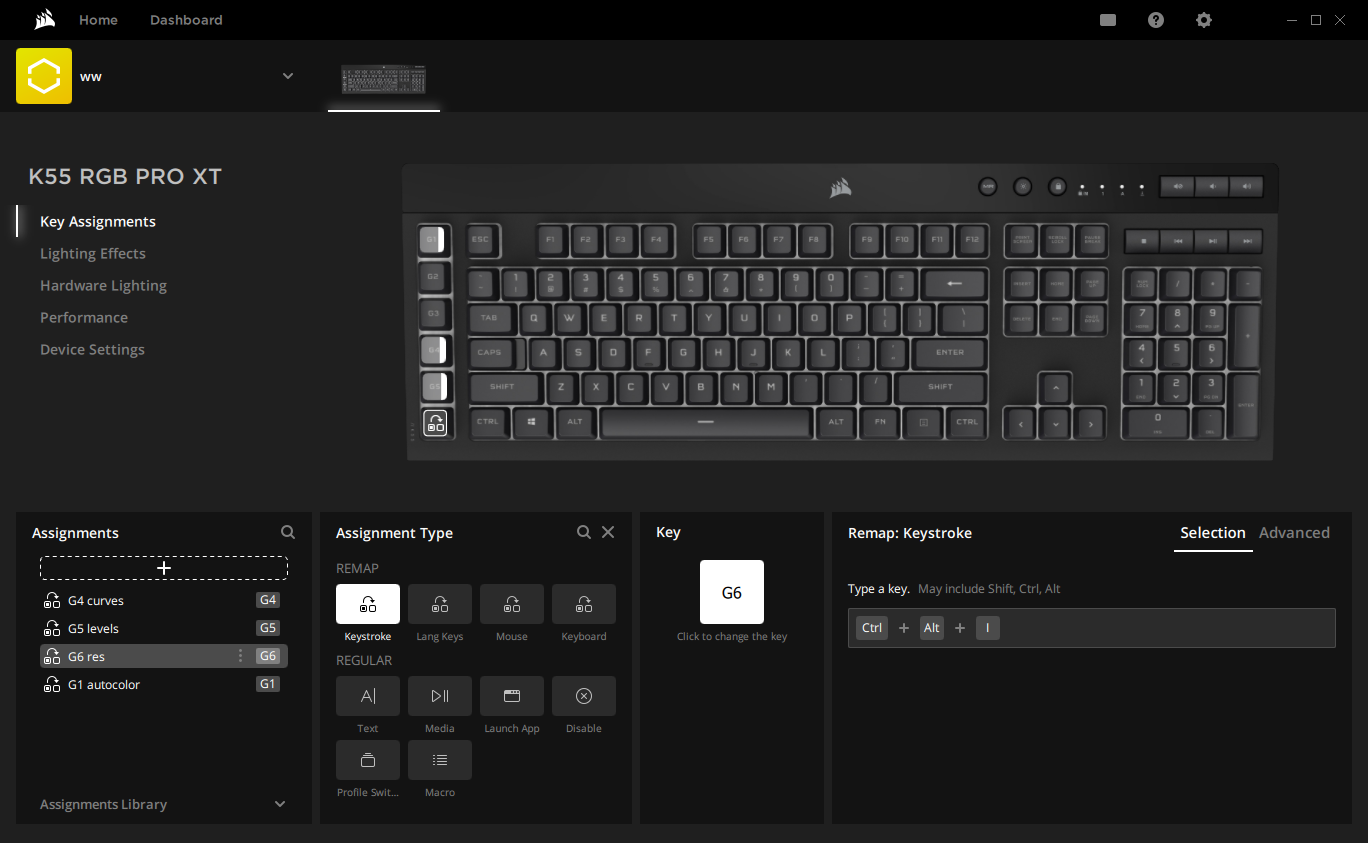
Task: Choose the Lang Keys remap type
Action: point(440,604)
